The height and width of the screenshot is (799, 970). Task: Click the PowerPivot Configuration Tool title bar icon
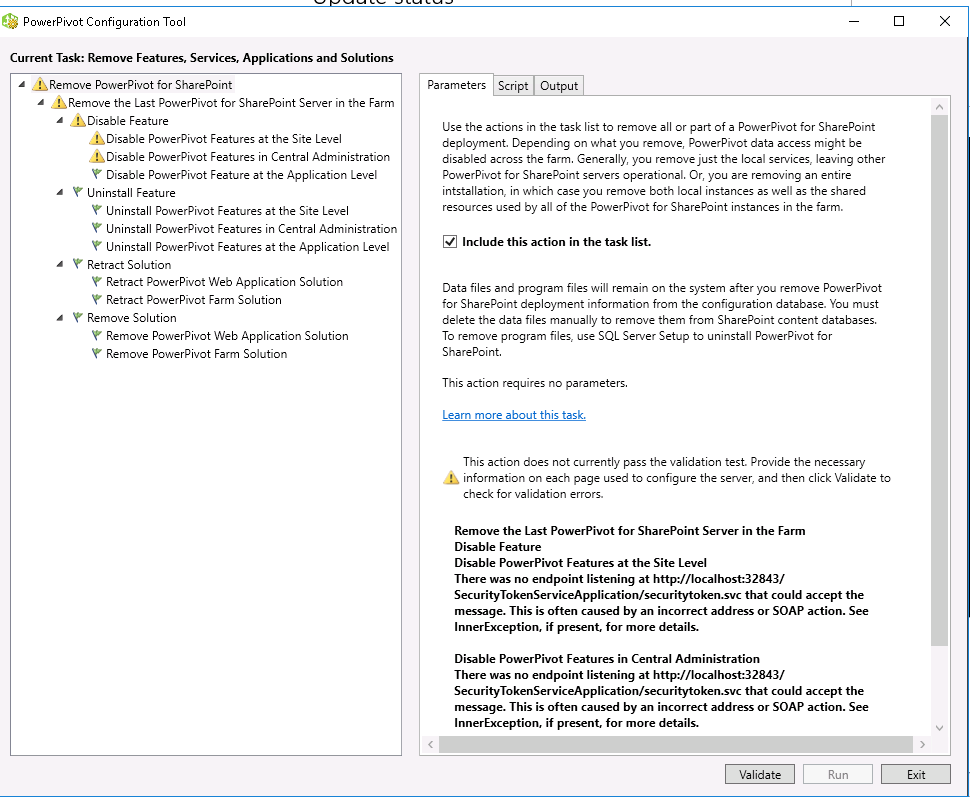click(x=13, y=21)
